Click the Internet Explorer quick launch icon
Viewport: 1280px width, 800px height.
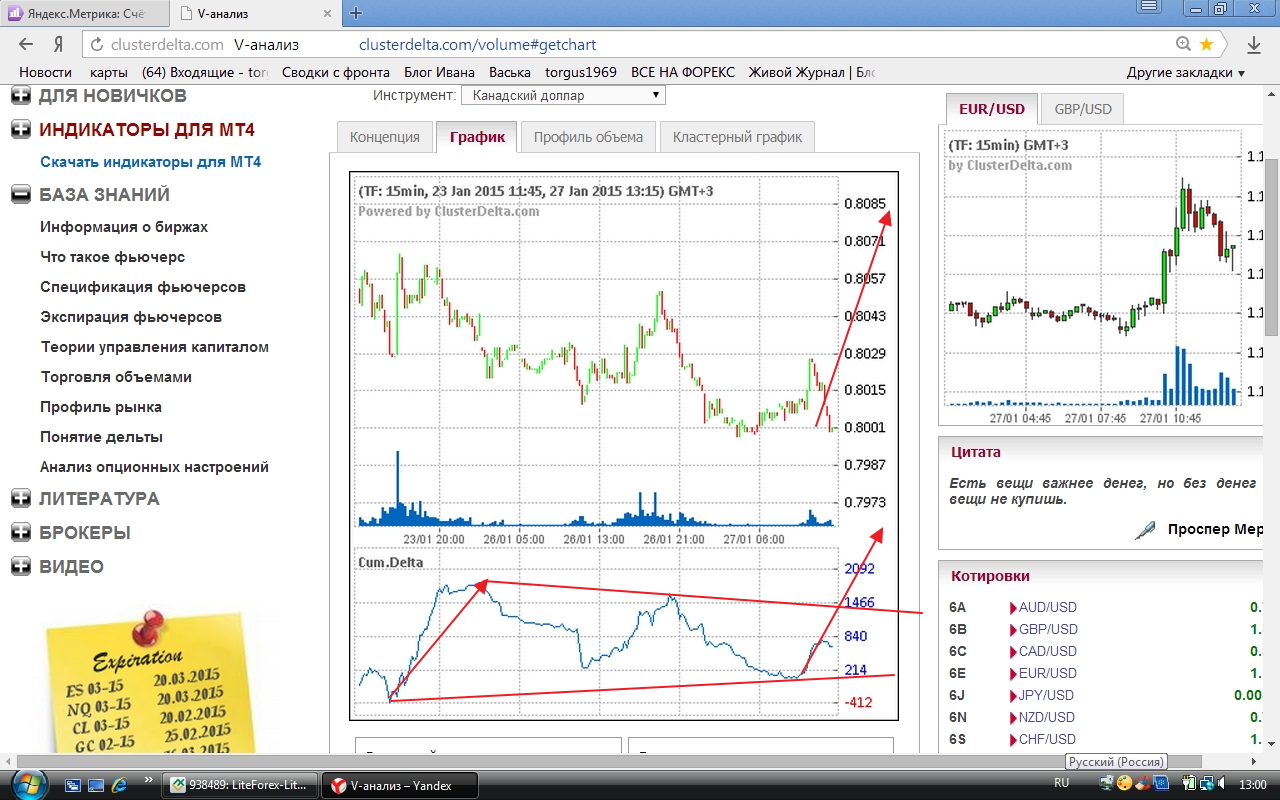click(x=120, y=783)
